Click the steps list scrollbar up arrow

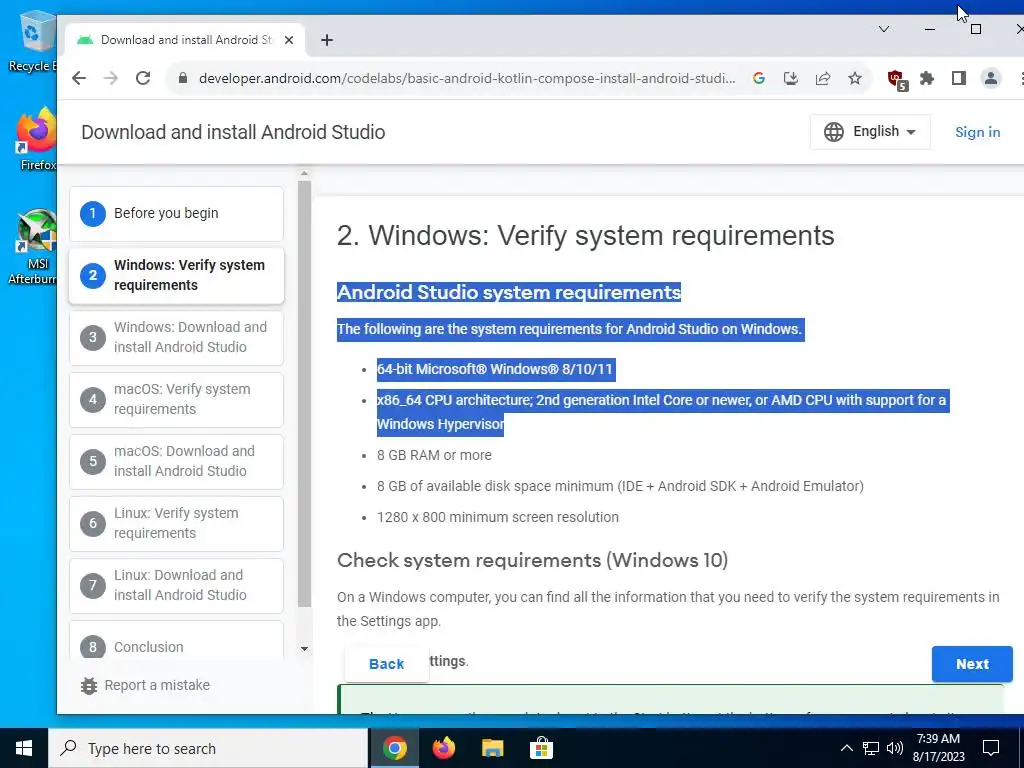(x=304, y=174)
